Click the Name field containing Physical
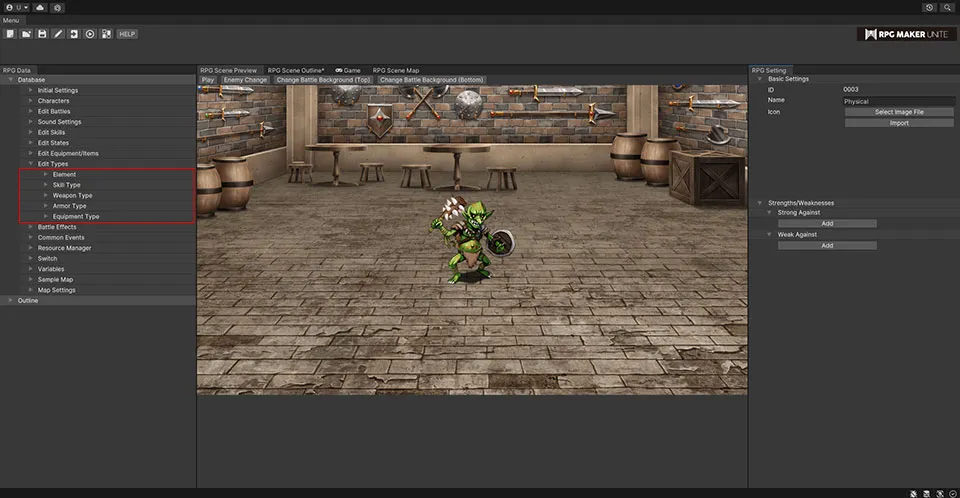 tap(898, 101)
